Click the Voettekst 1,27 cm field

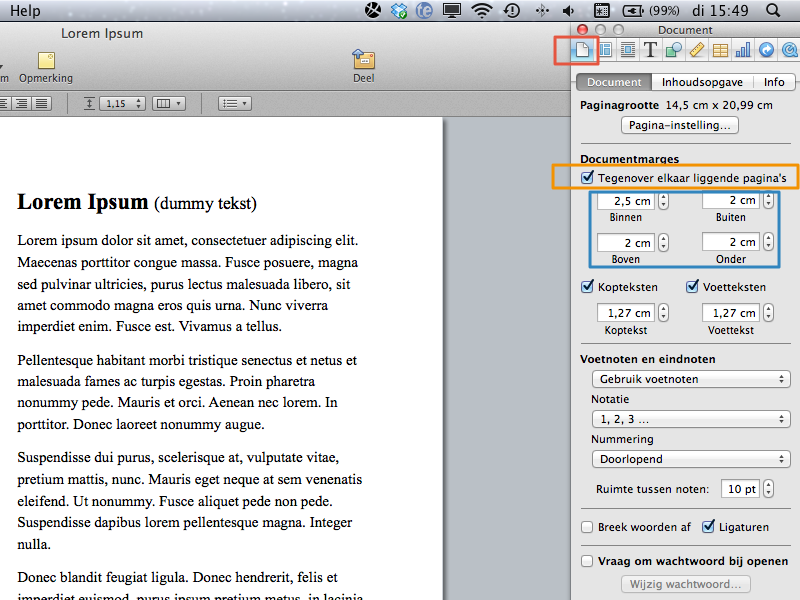pyautogui.click(x=731, y=312)
